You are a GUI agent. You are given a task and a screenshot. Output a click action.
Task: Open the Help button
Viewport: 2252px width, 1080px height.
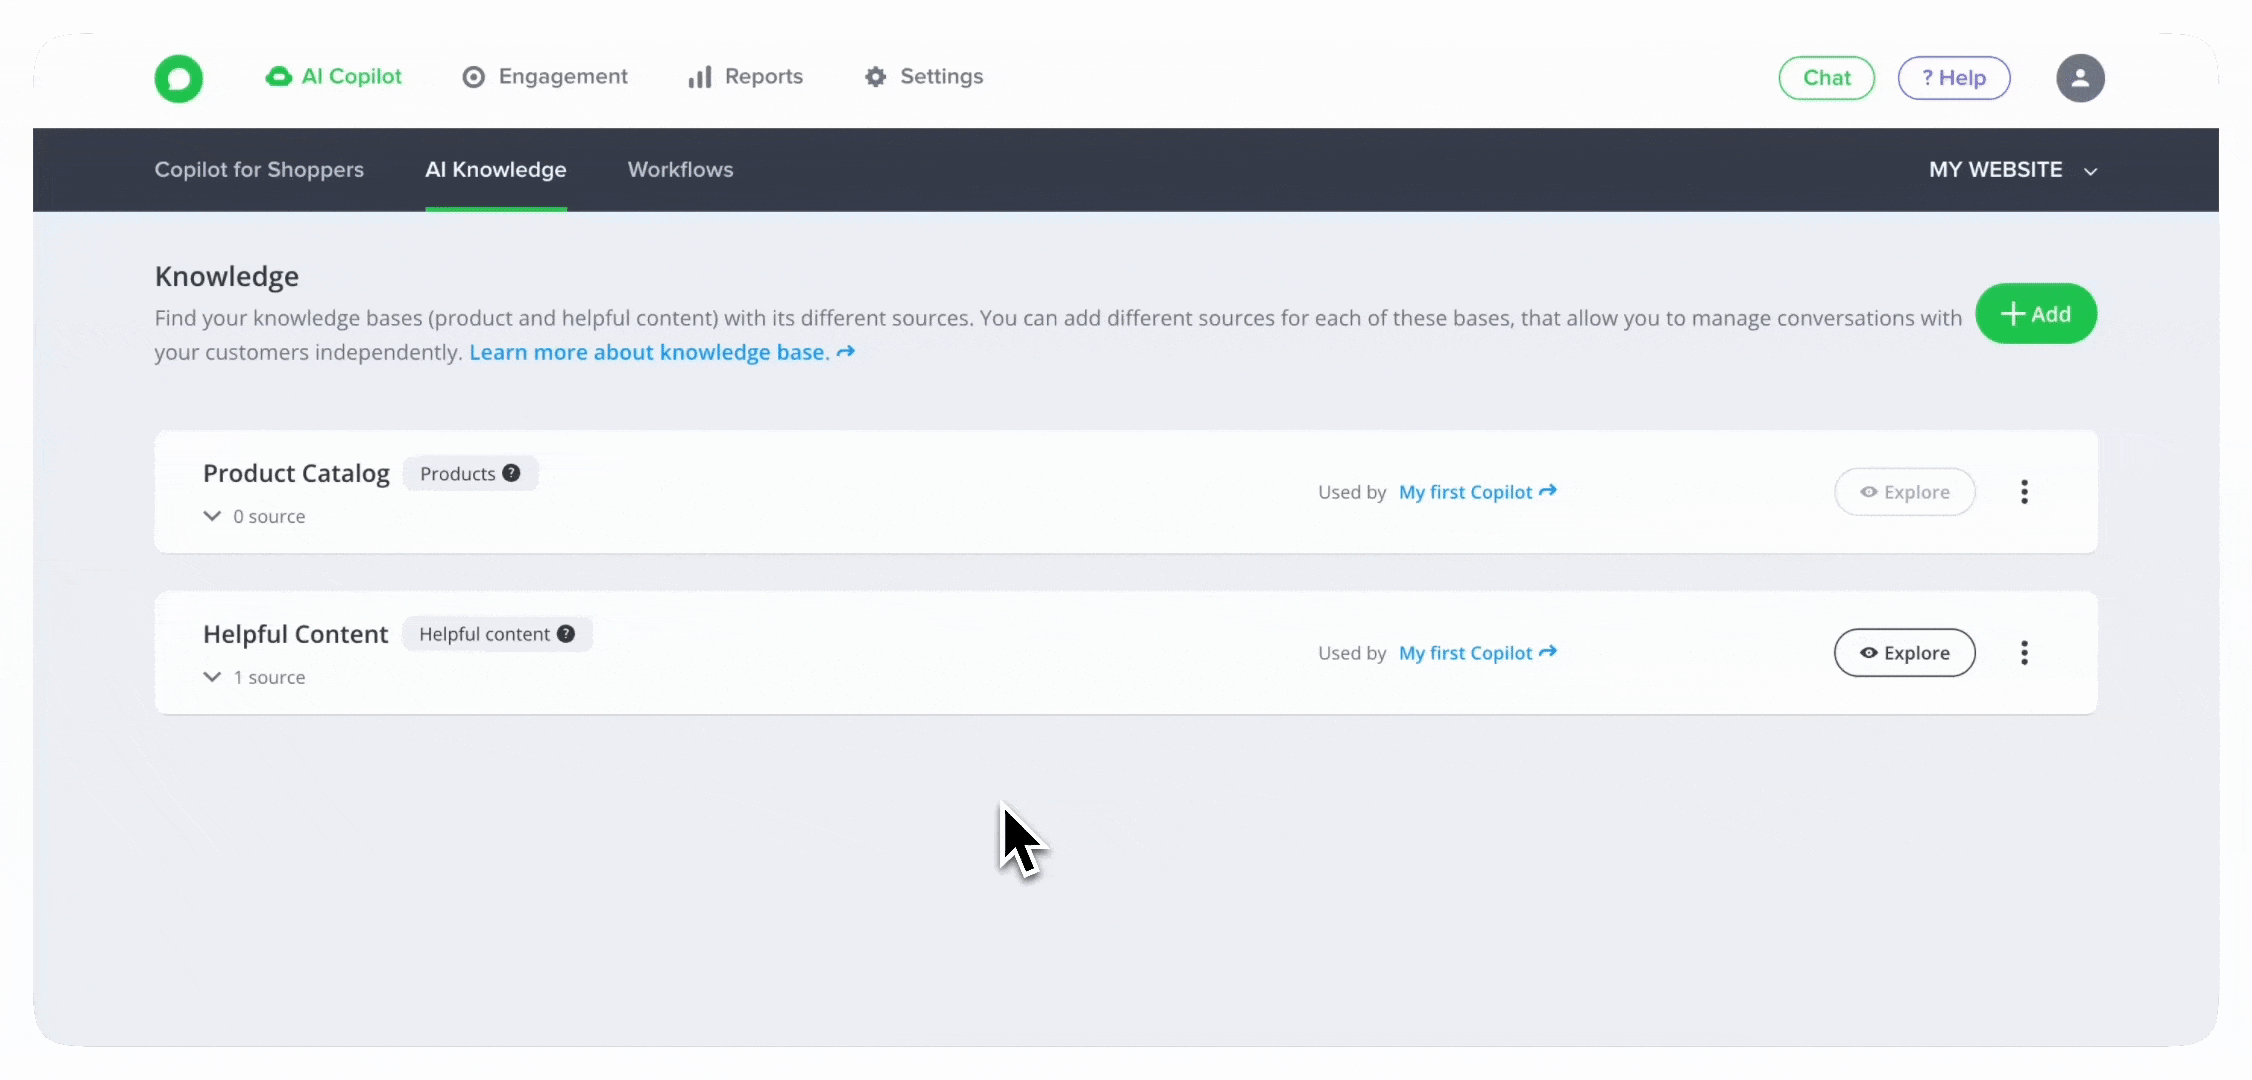(x=1953, y=78)
